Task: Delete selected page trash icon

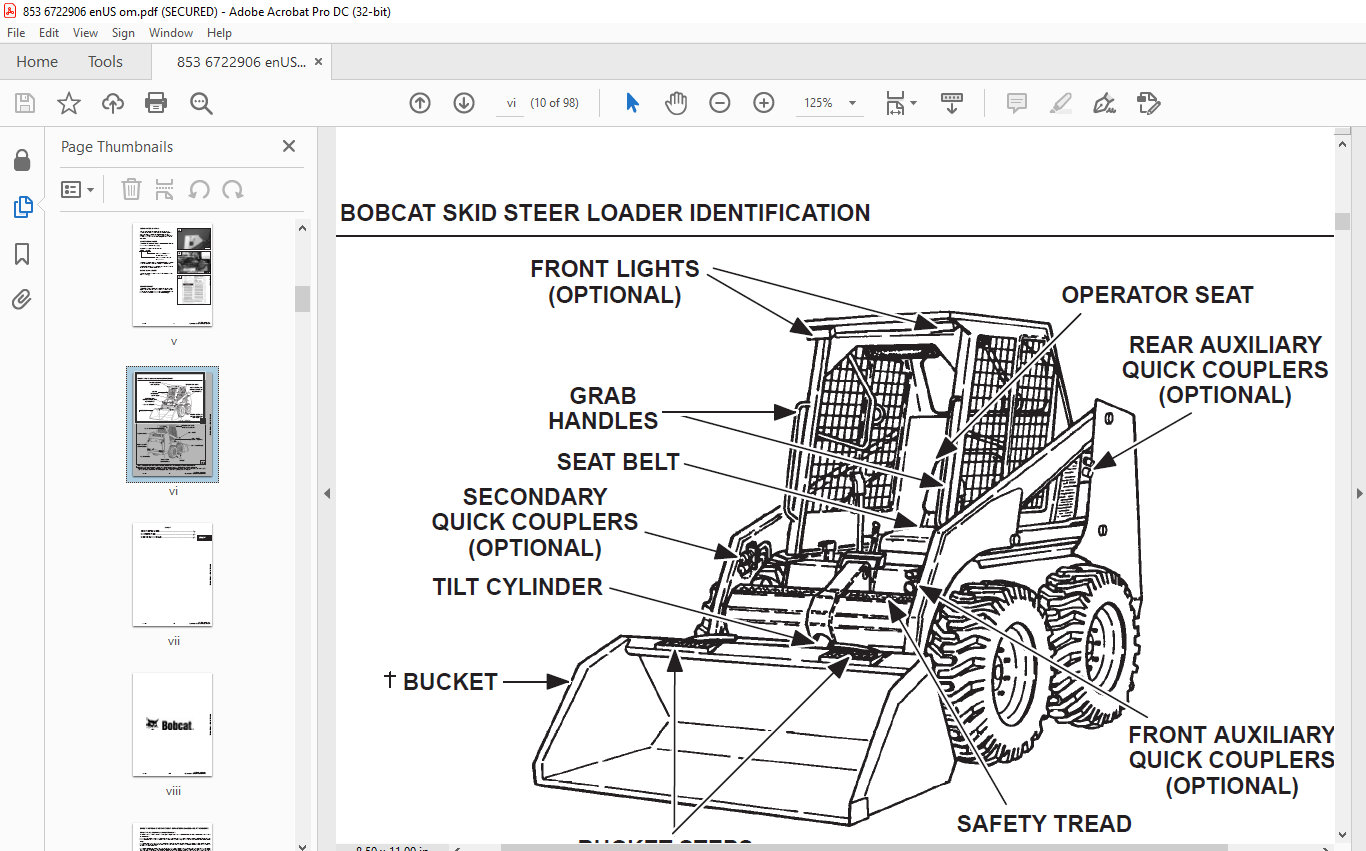Action: point(132,189)
